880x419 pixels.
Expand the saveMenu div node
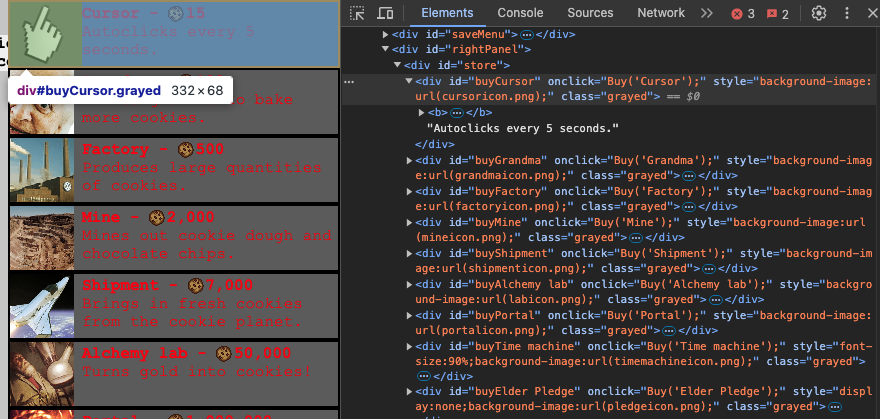[x=386, y=34]
